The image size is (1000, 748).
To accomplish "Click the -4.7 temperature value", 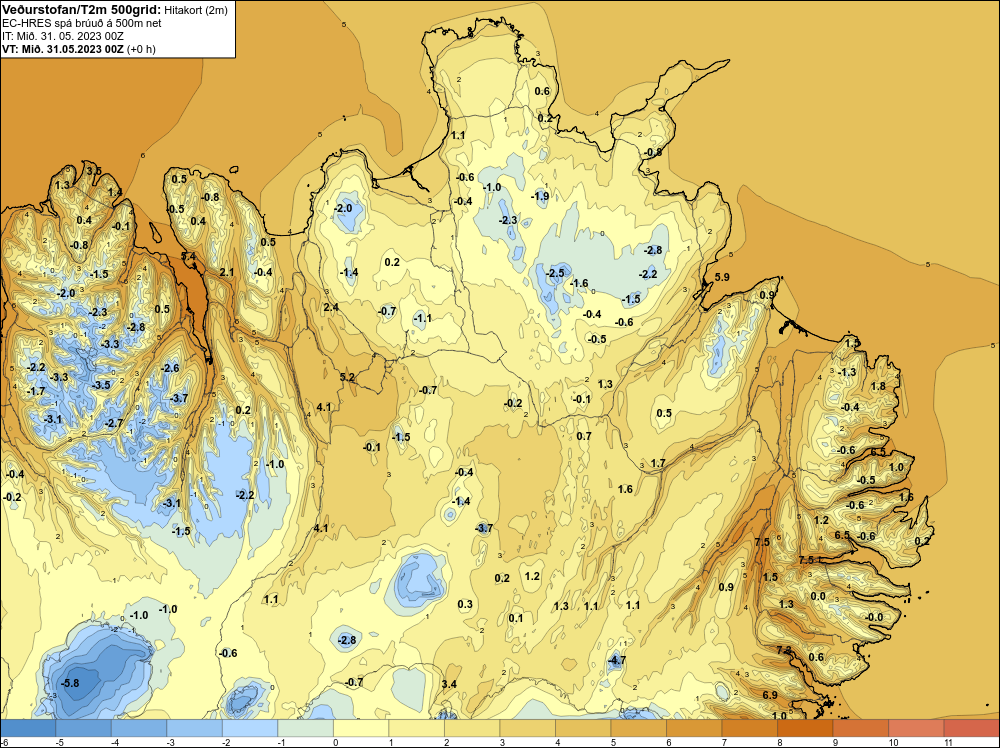I will pos(616,661).
